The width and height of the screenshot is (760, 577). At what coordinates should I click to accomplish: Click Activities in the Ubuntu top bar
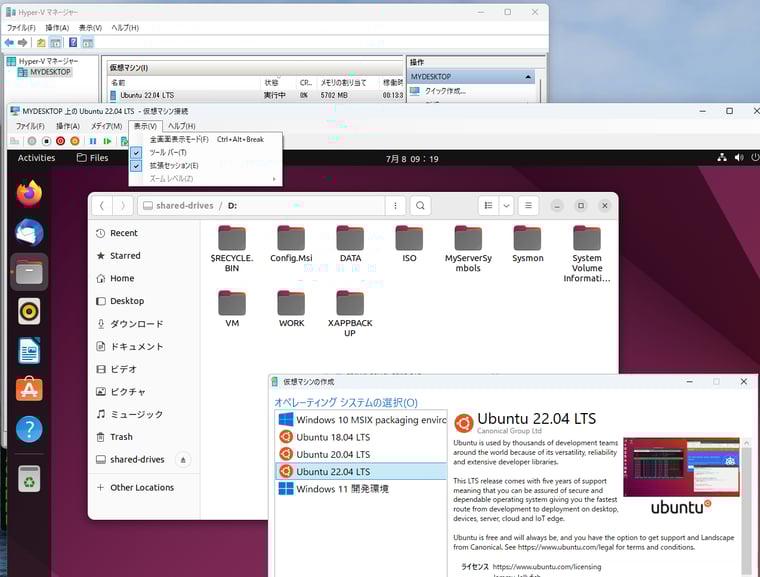(36, 158)
